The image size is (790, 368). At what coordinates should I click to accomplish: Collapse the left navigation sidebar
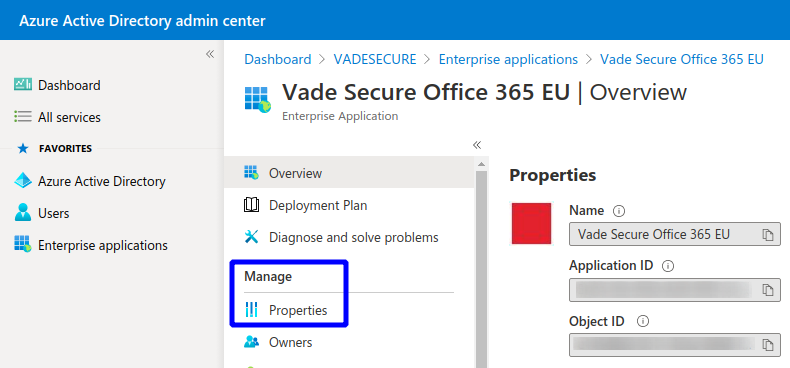point(210,54)
